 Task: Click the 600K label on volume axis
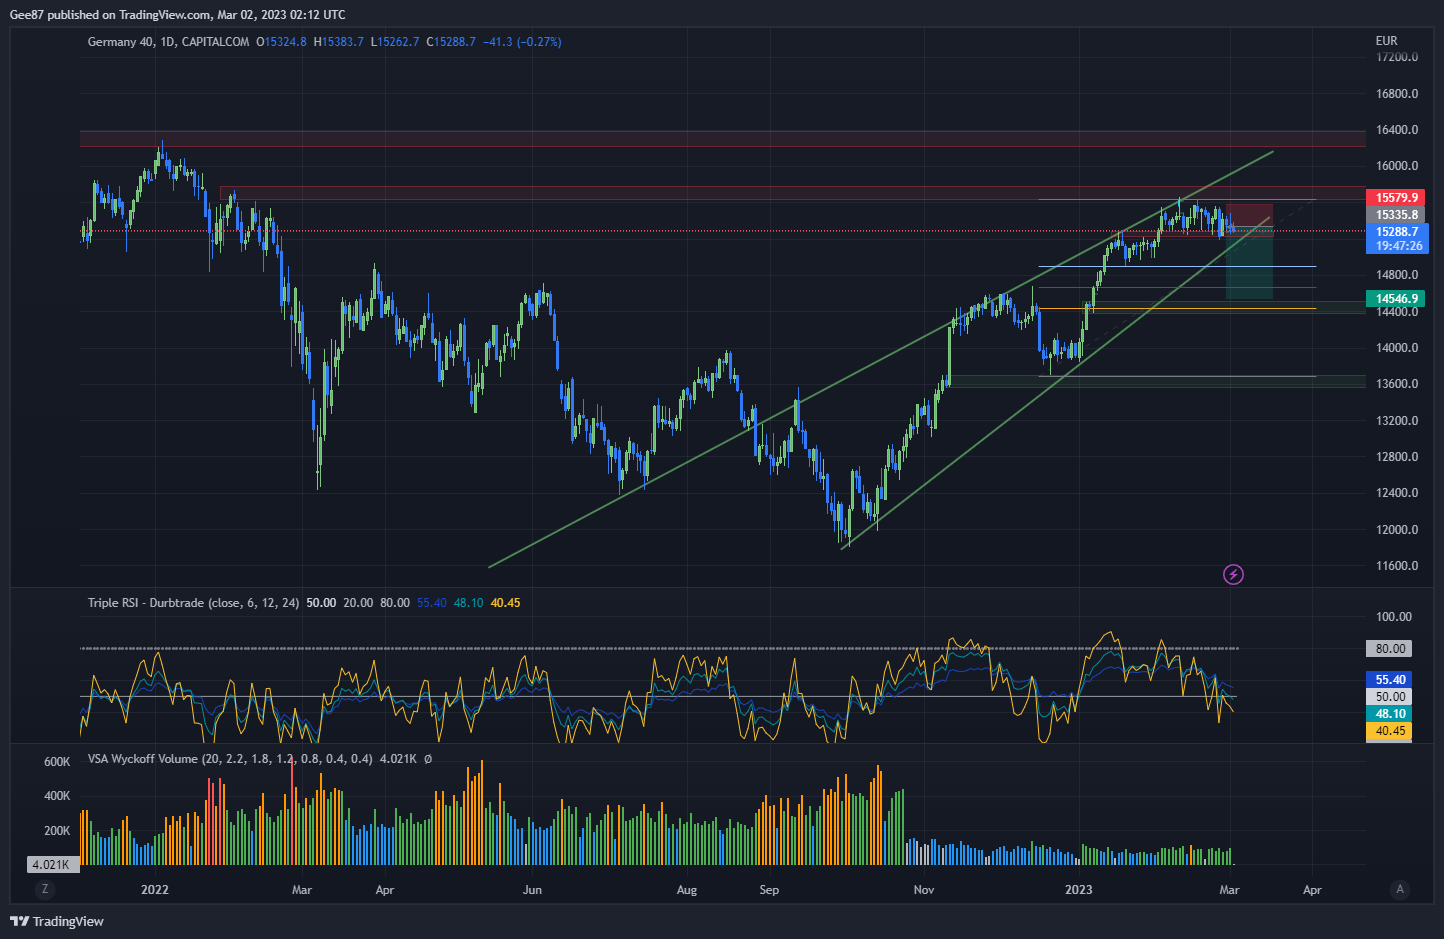57,762
